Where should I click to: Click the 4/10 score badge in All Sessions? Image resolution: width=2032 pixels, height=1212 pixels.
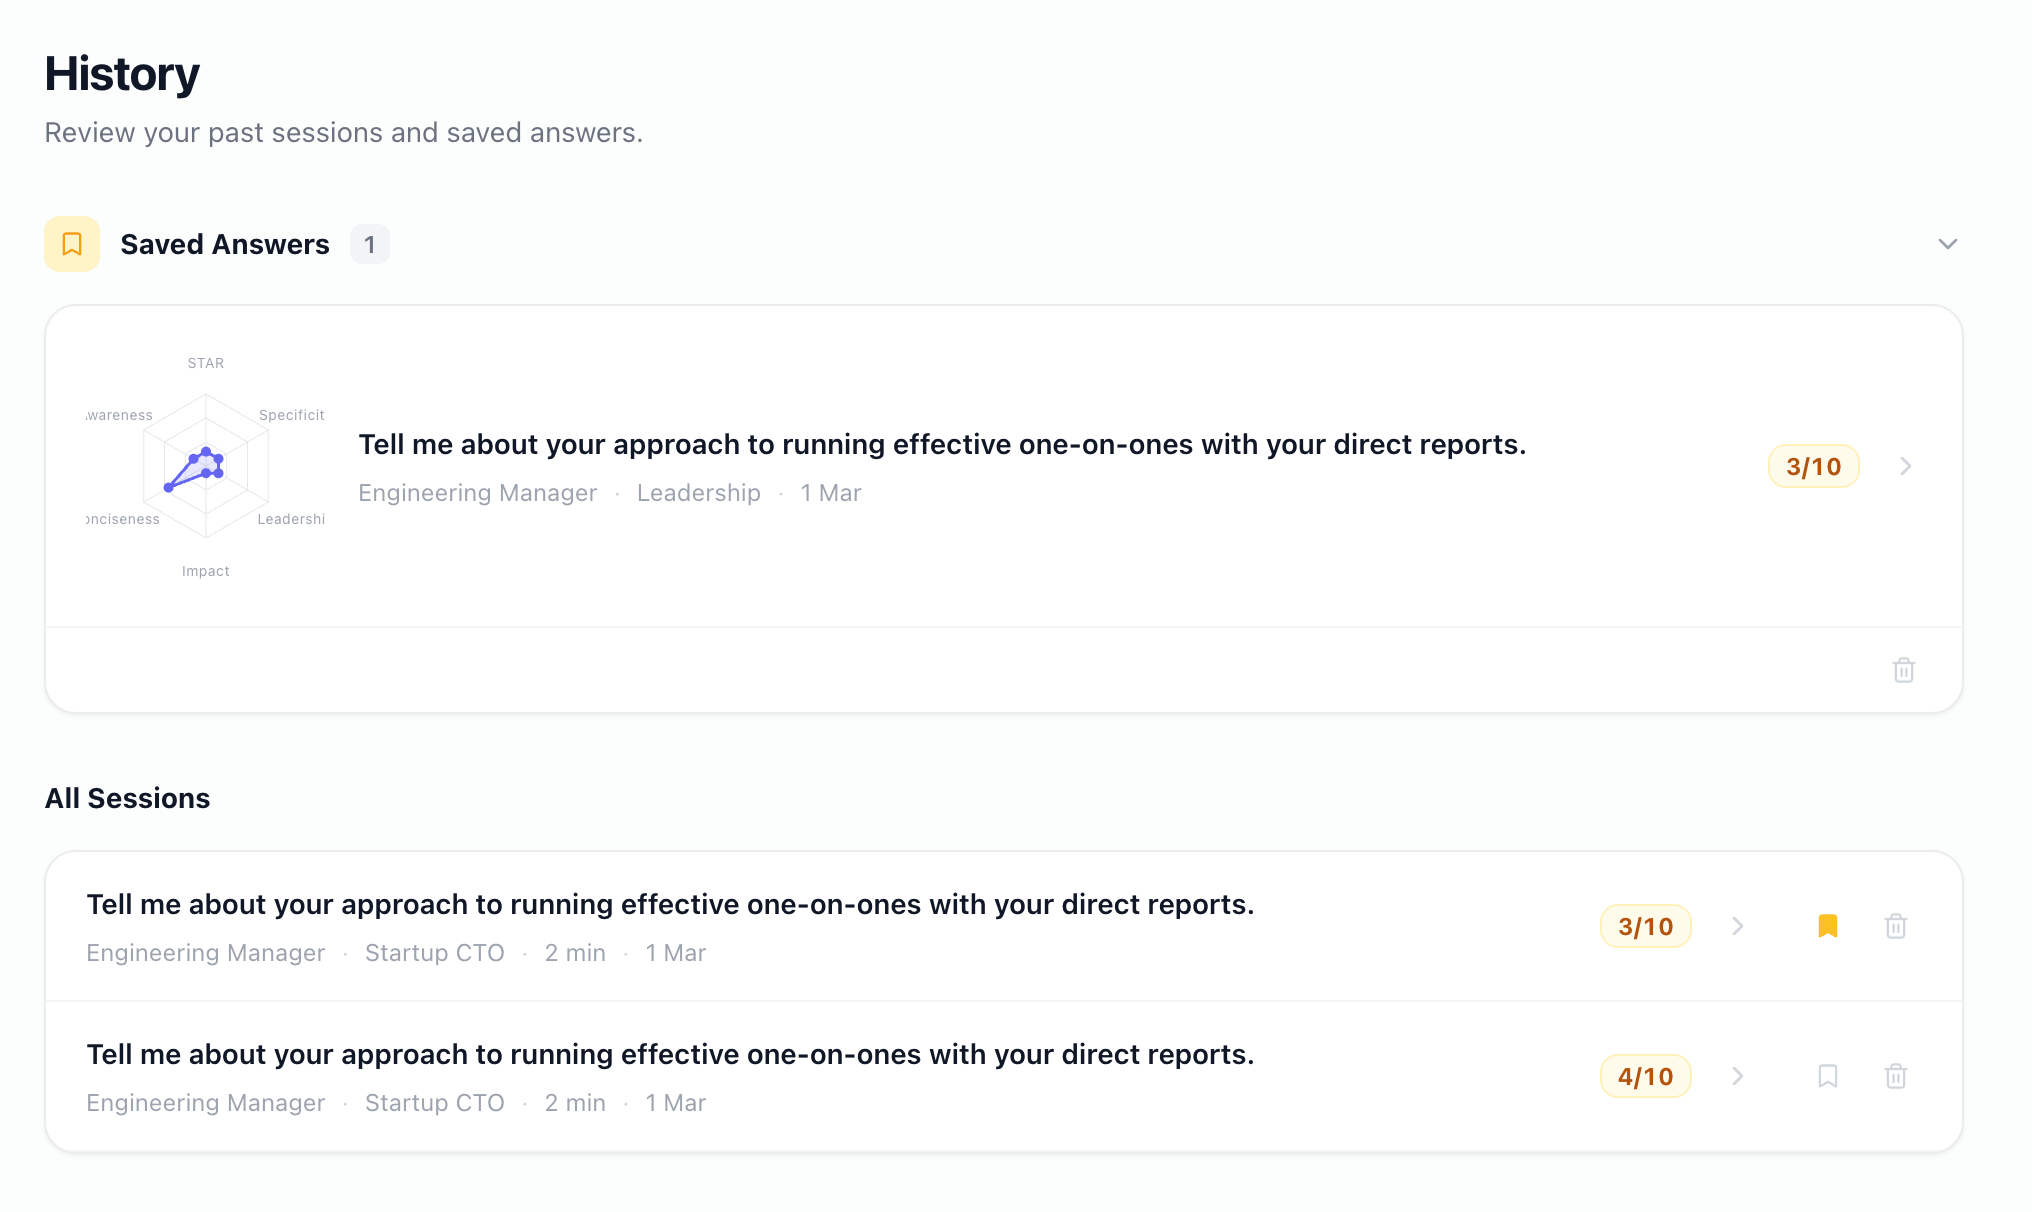point(1645,1076)
